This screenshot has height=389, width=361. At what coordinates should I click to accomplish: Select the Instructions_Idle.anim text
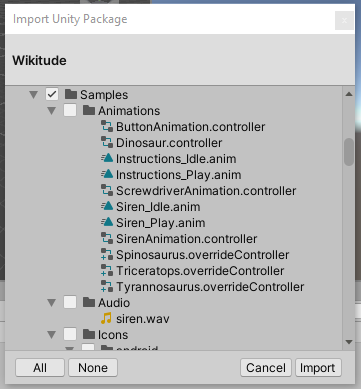[x=176, y=159]
